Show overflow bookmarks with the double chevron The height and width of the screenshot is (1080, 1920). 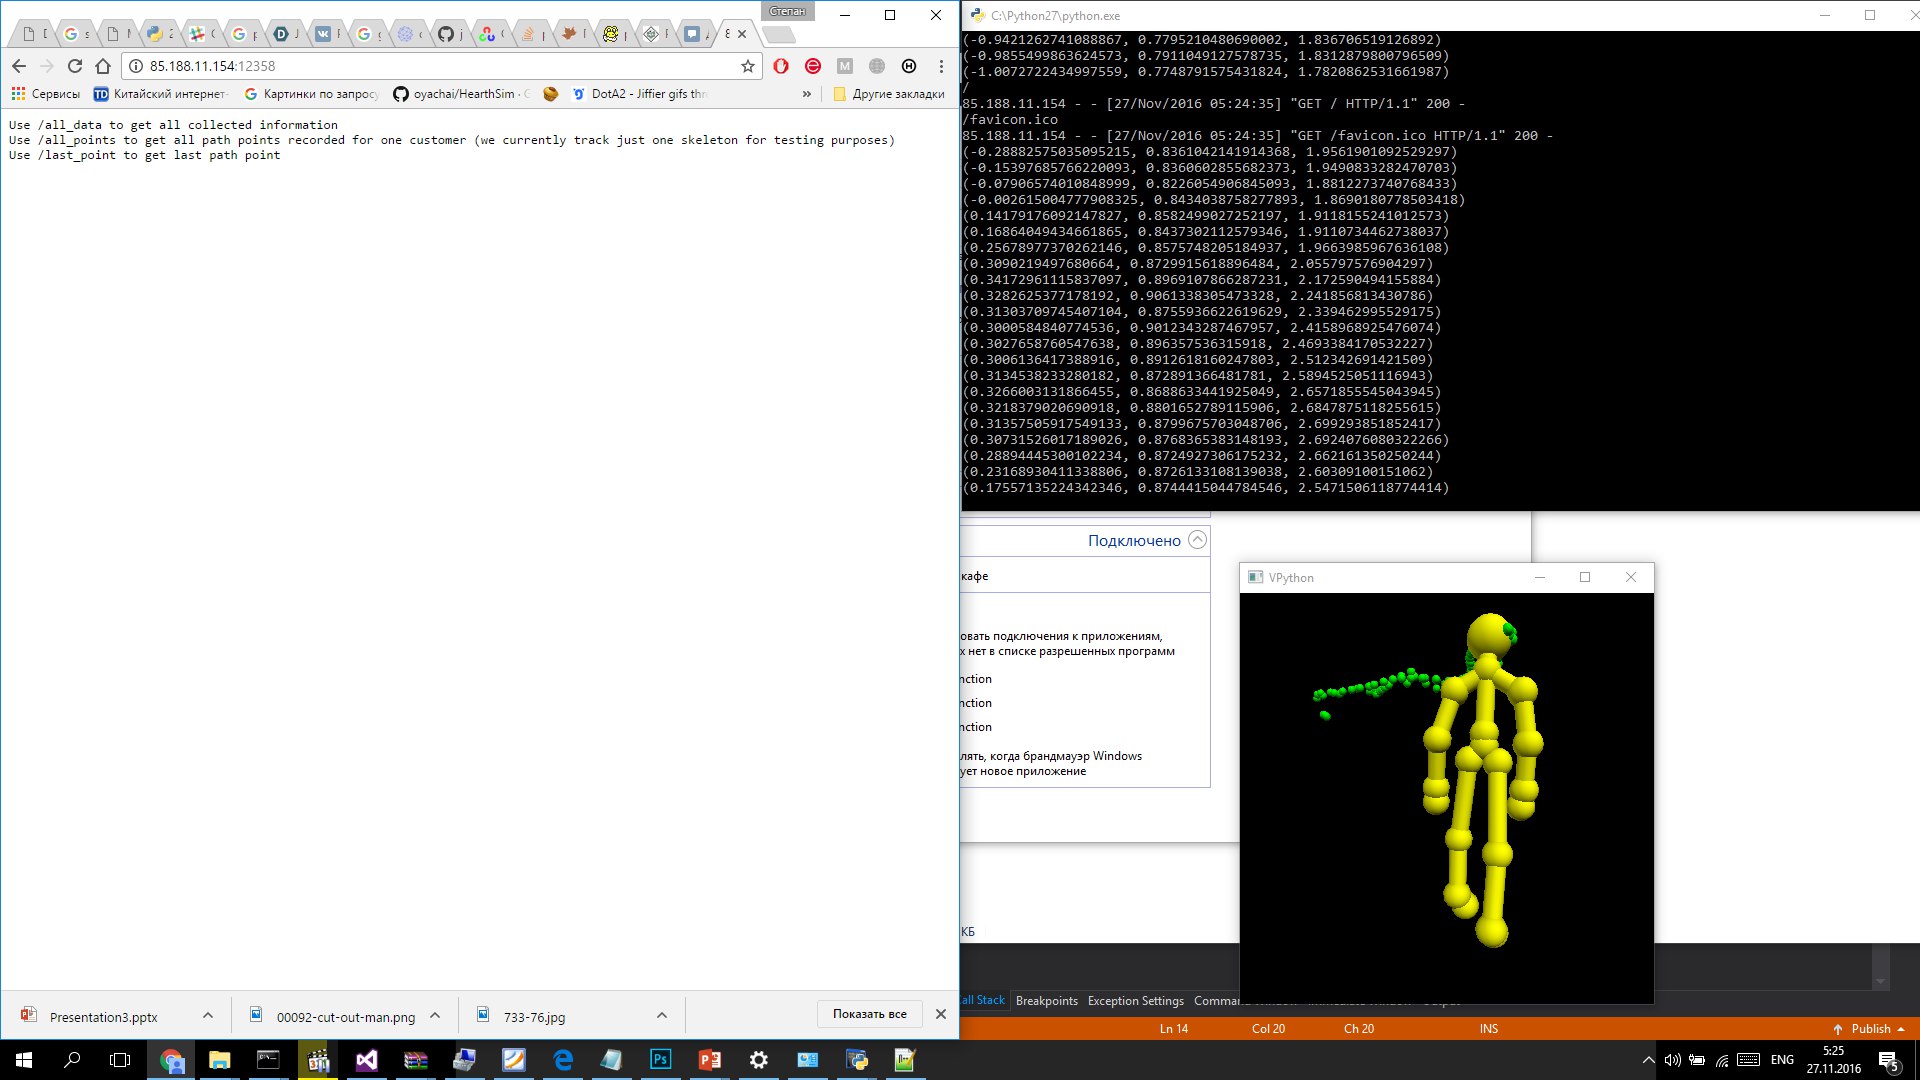click(806, 94)
